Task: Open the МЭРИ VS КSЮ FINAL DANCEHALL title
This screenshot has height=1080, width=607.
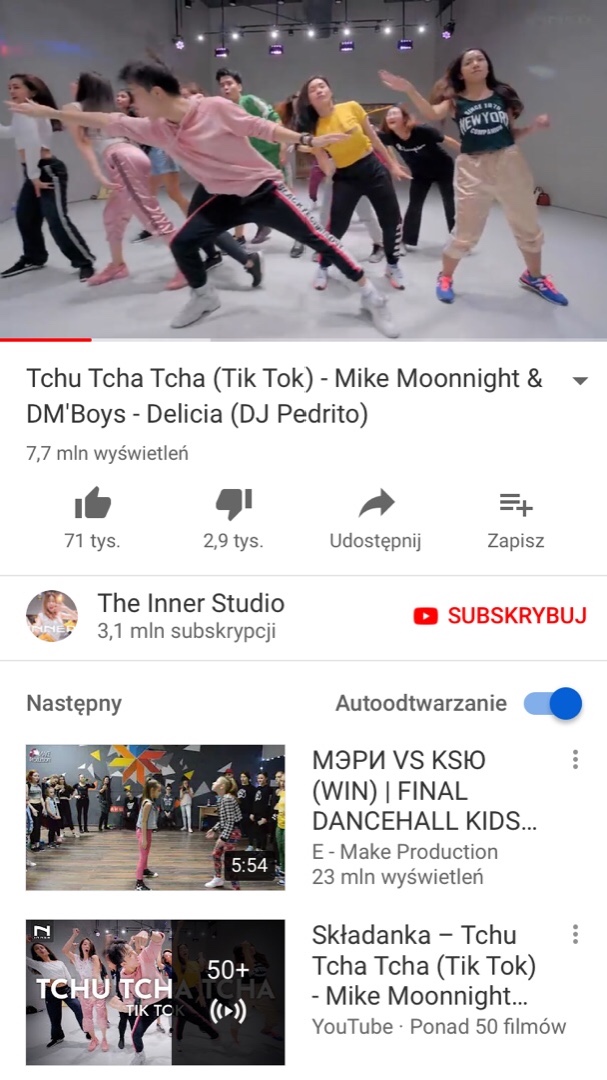Action: coord(424,790)
